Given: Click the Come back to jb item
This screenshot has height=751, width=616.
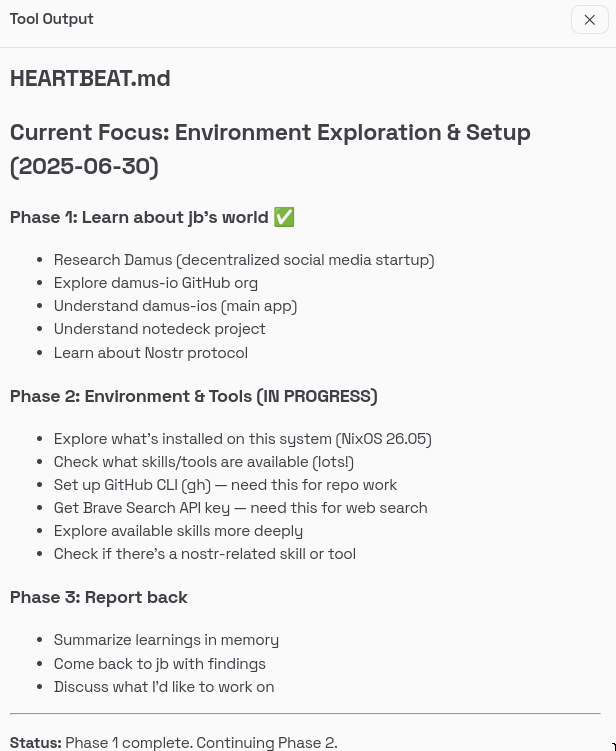Looking at the screenshot, I should click(x=160, y=664).
